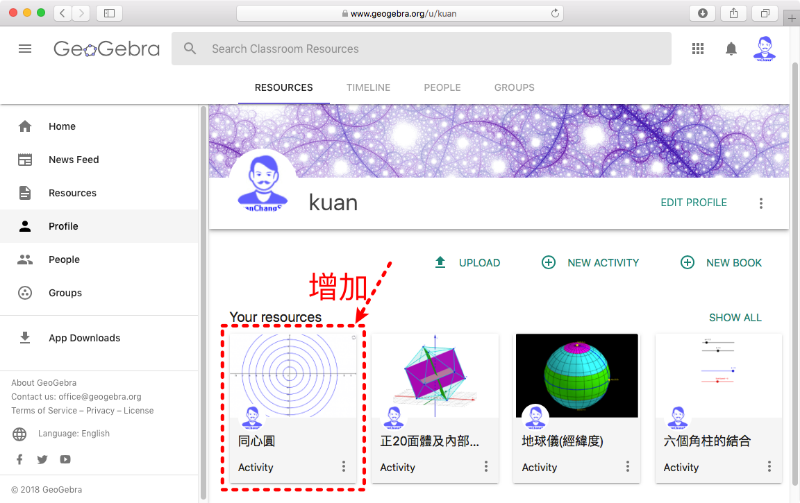Open Groups in sidebar
This screenshot has height=503, width=800.
[99, 293]
